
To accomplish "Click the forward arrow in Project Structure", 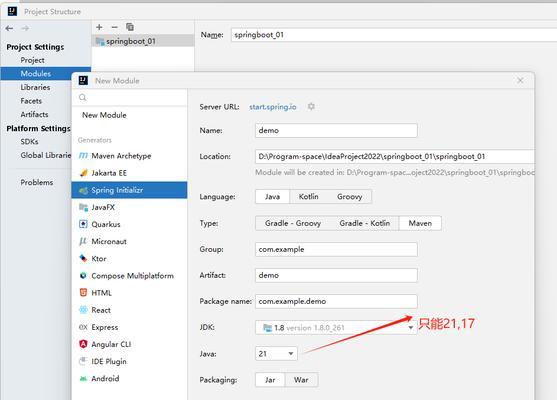I will tap(25, 28).
